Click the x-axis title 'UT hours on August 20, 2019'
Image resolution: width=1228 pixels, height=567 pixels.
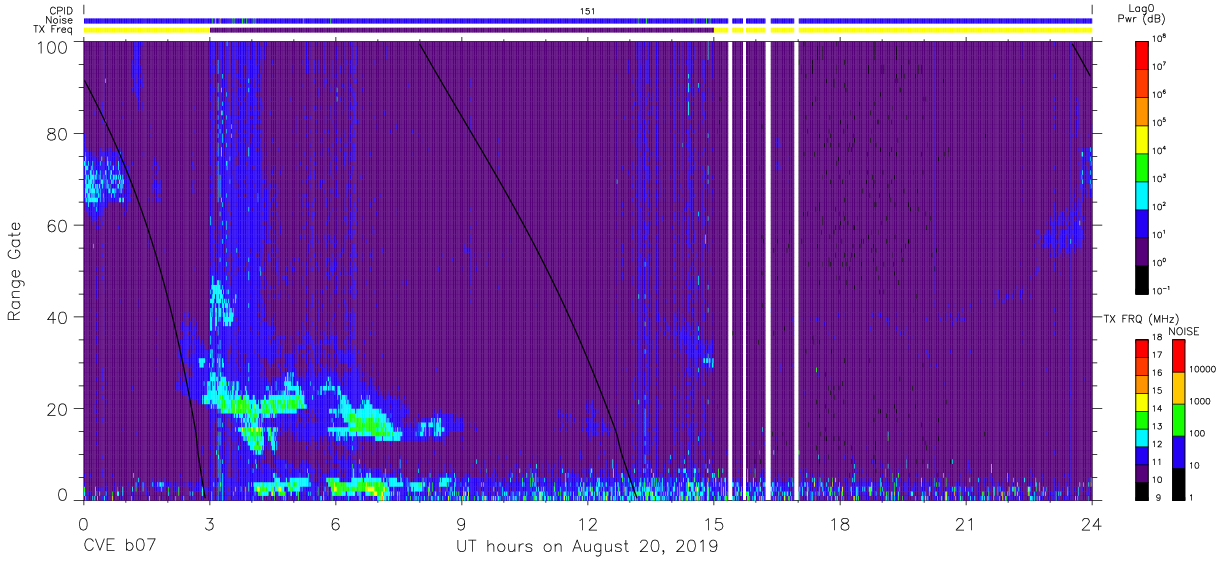[x=587, y=546]
